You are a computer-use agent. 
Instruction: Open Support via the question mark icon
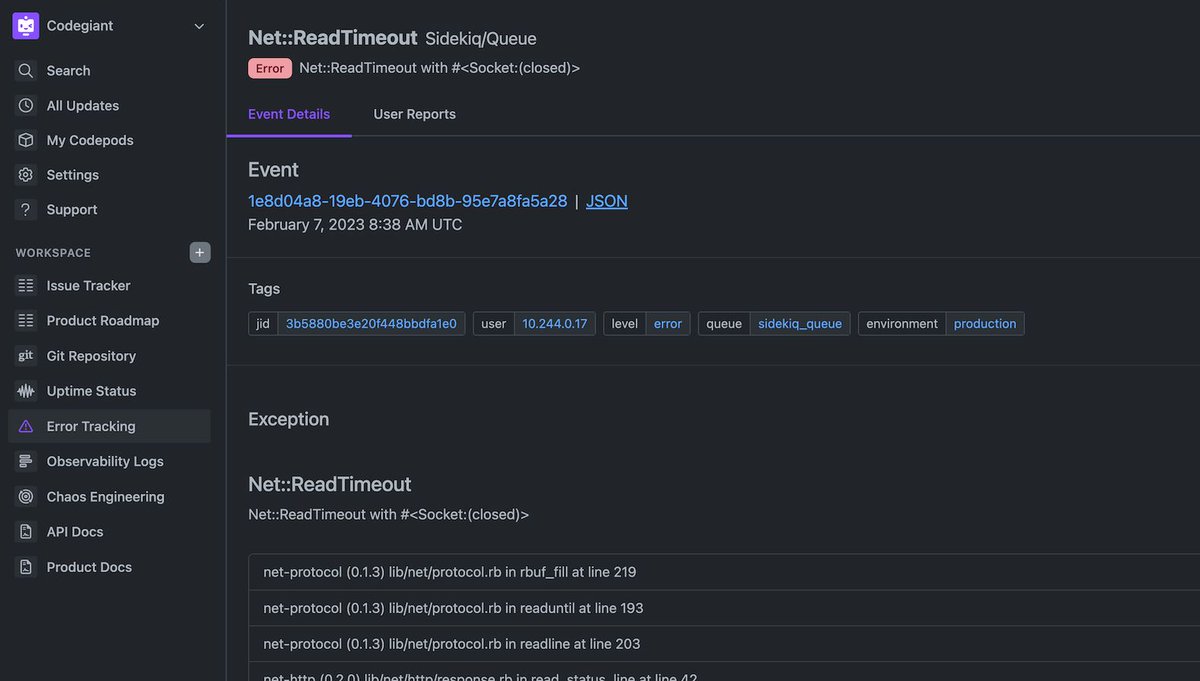click(x=25, y=209)
